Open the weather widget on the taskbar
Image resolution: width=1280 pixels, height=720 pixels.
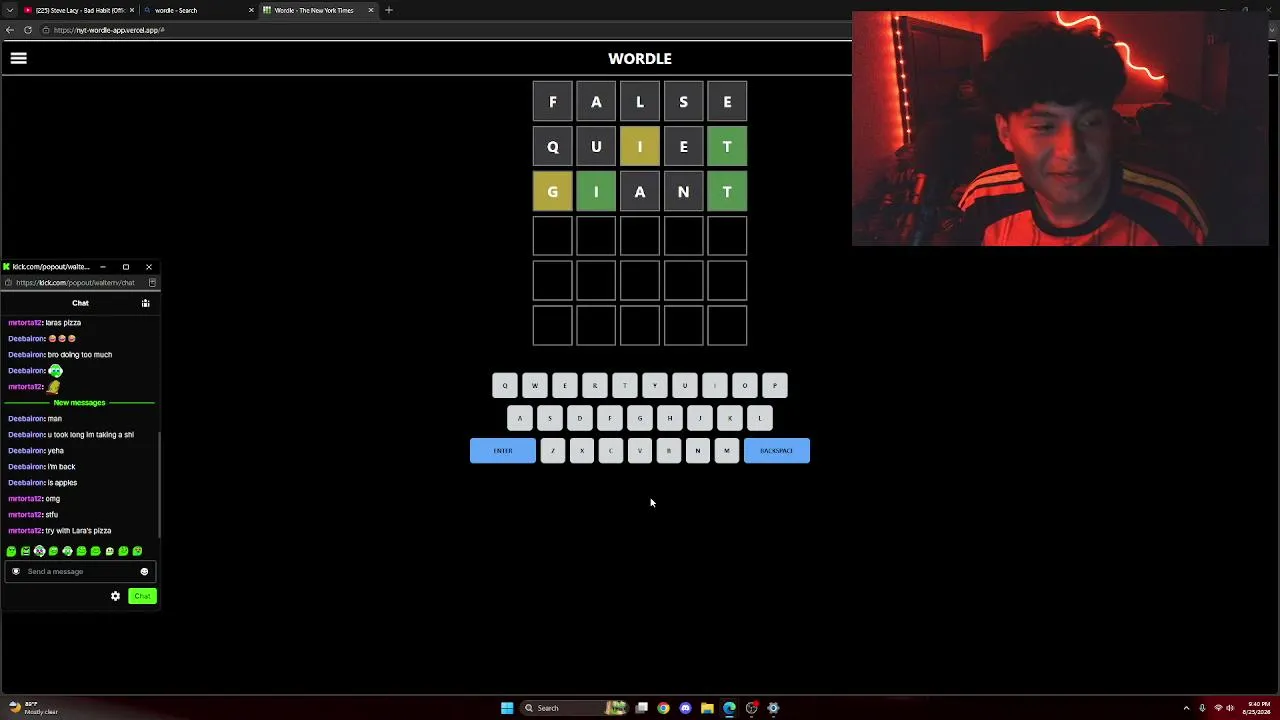point(33,708)
